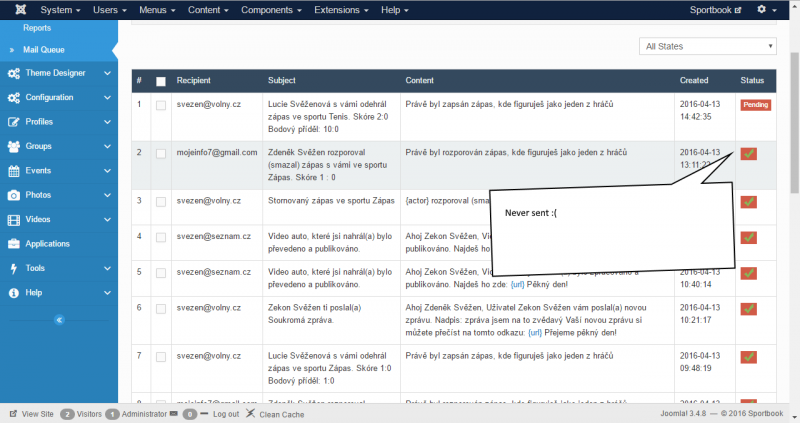This screenshot has height=423, width=800.
Task: Click the Joomla logo icon
Action: [x=20, y=9]
